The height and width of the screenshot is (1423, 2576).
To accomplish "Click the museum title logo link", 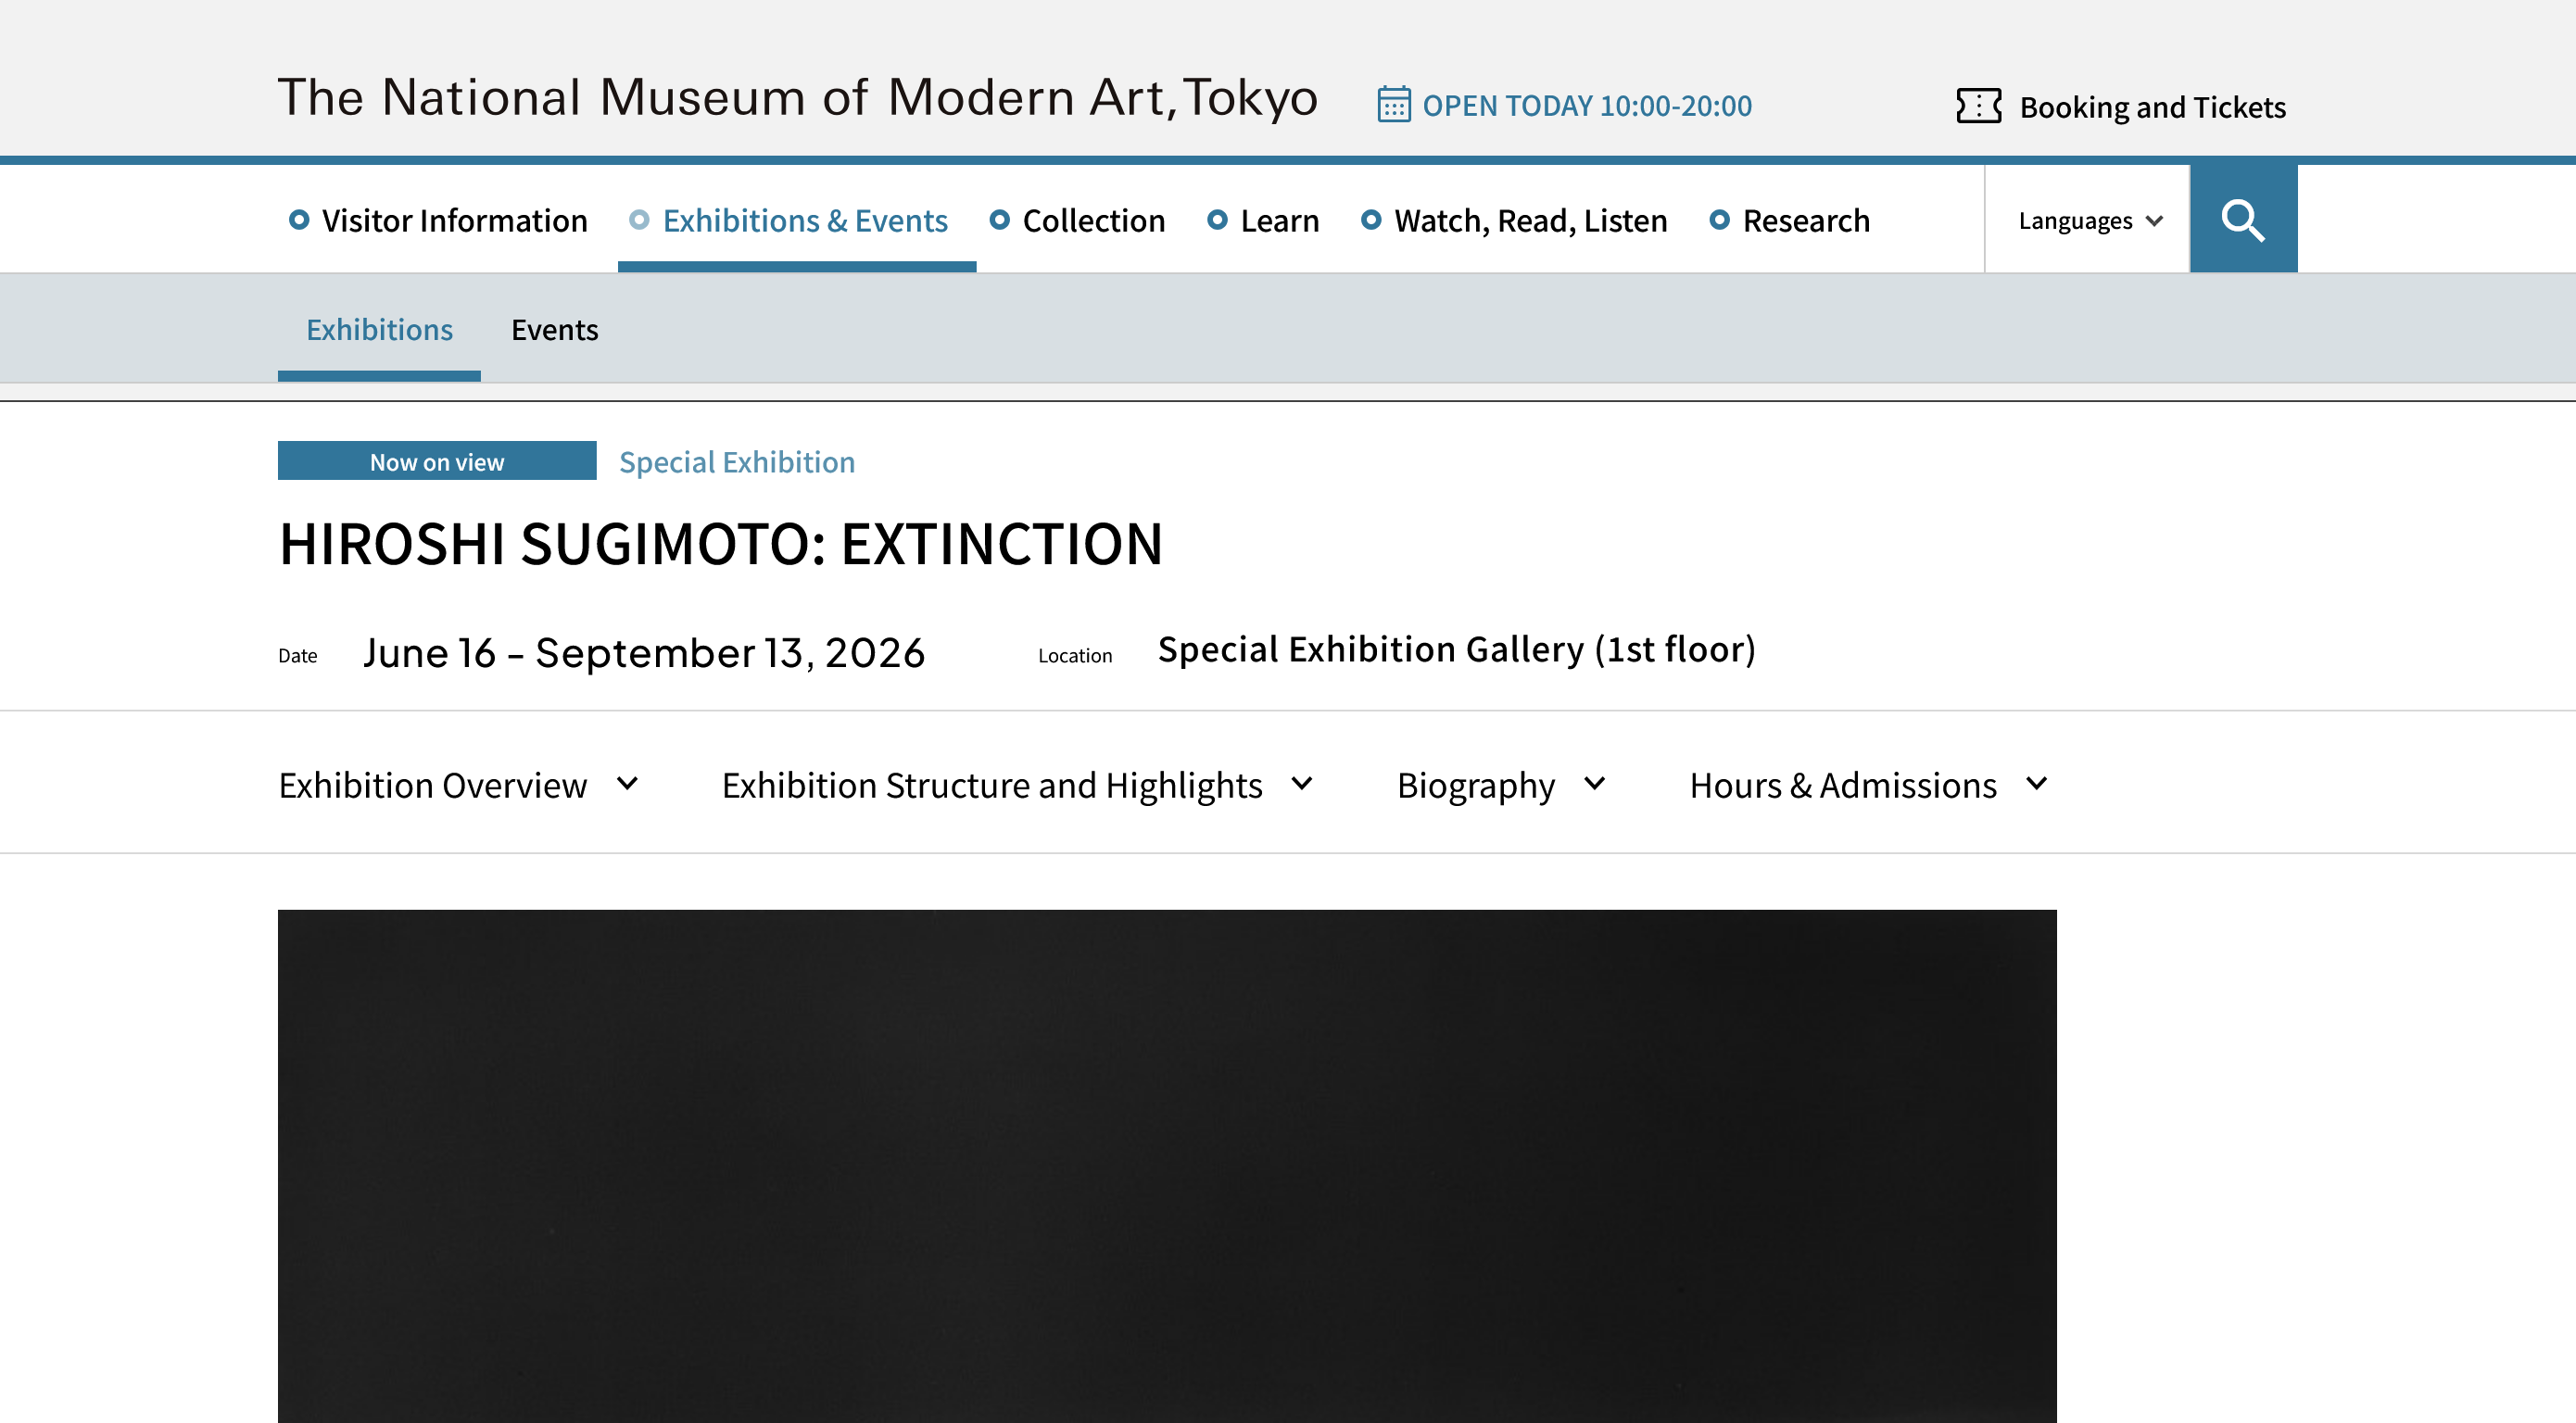I will click(x=798, y=98).
